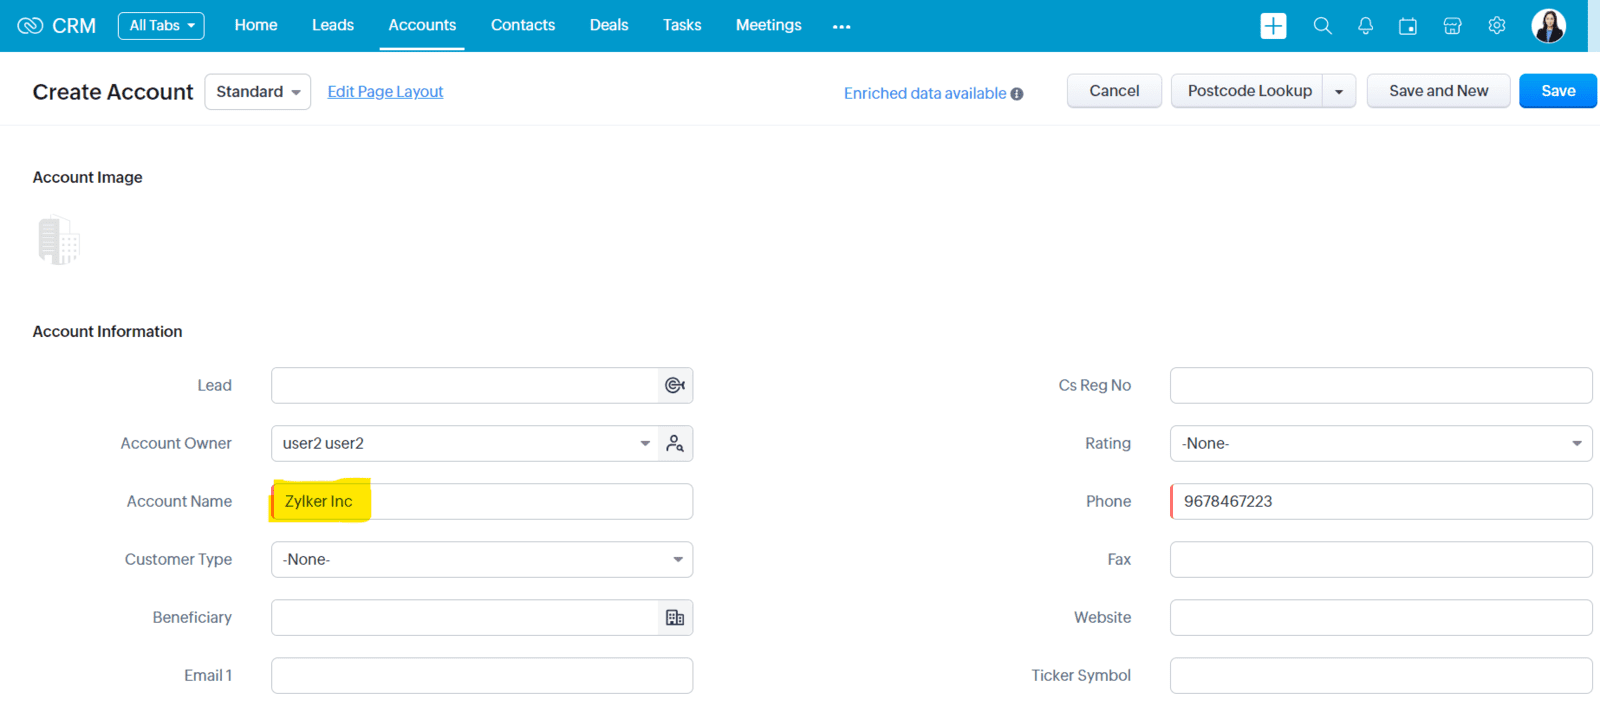The width and height of the screenshot is (1600, 712).
Task: Click the Account Owner user lookup icon
Action: coord(675,444)
